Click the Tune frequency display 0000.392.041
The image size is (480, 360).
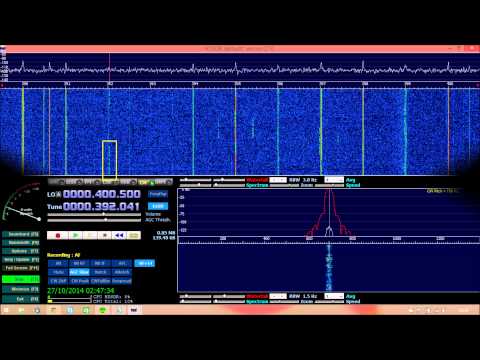(101, 206)
